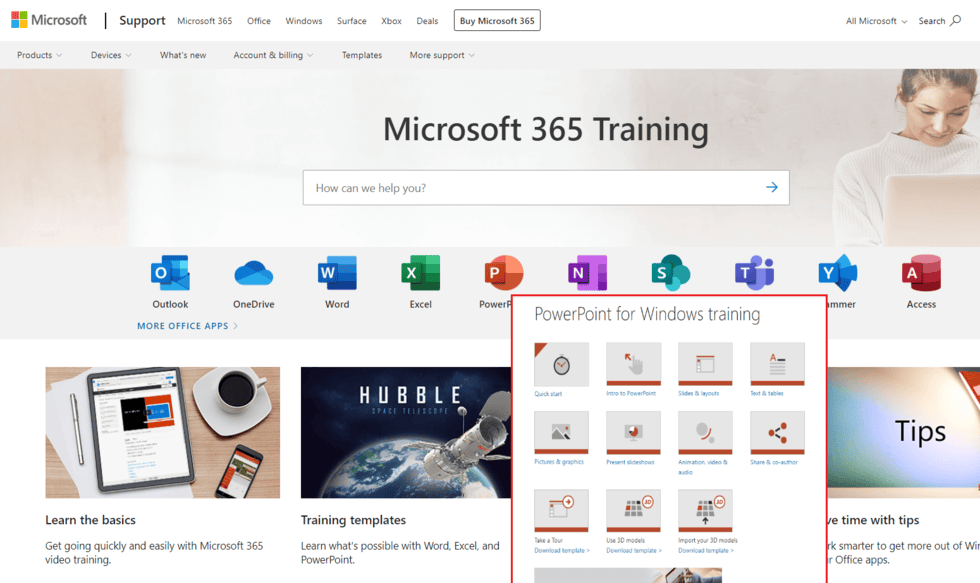
Task: Click the Learn the basics heading
Action: click(x=90, y=520)
